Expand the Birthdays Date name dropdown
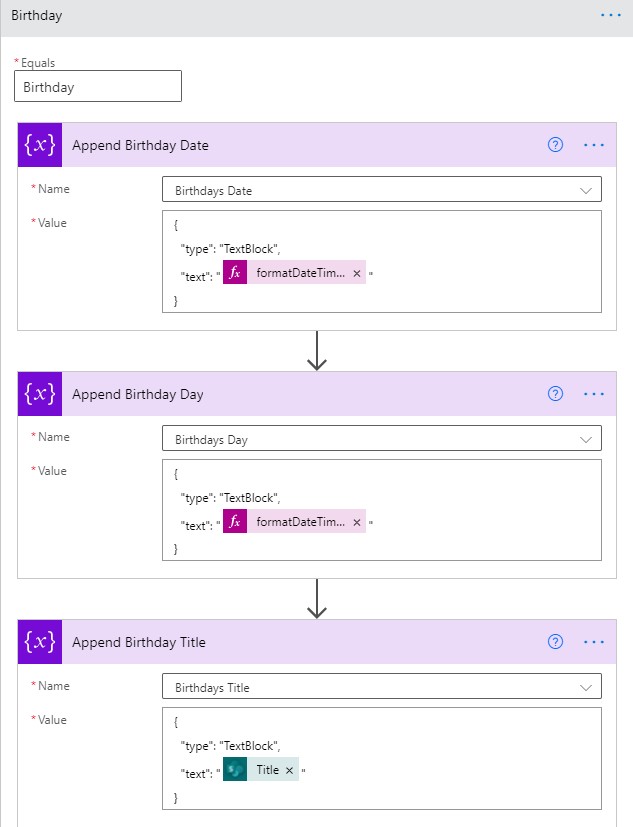Screen dimensions: 633x827 586,190
